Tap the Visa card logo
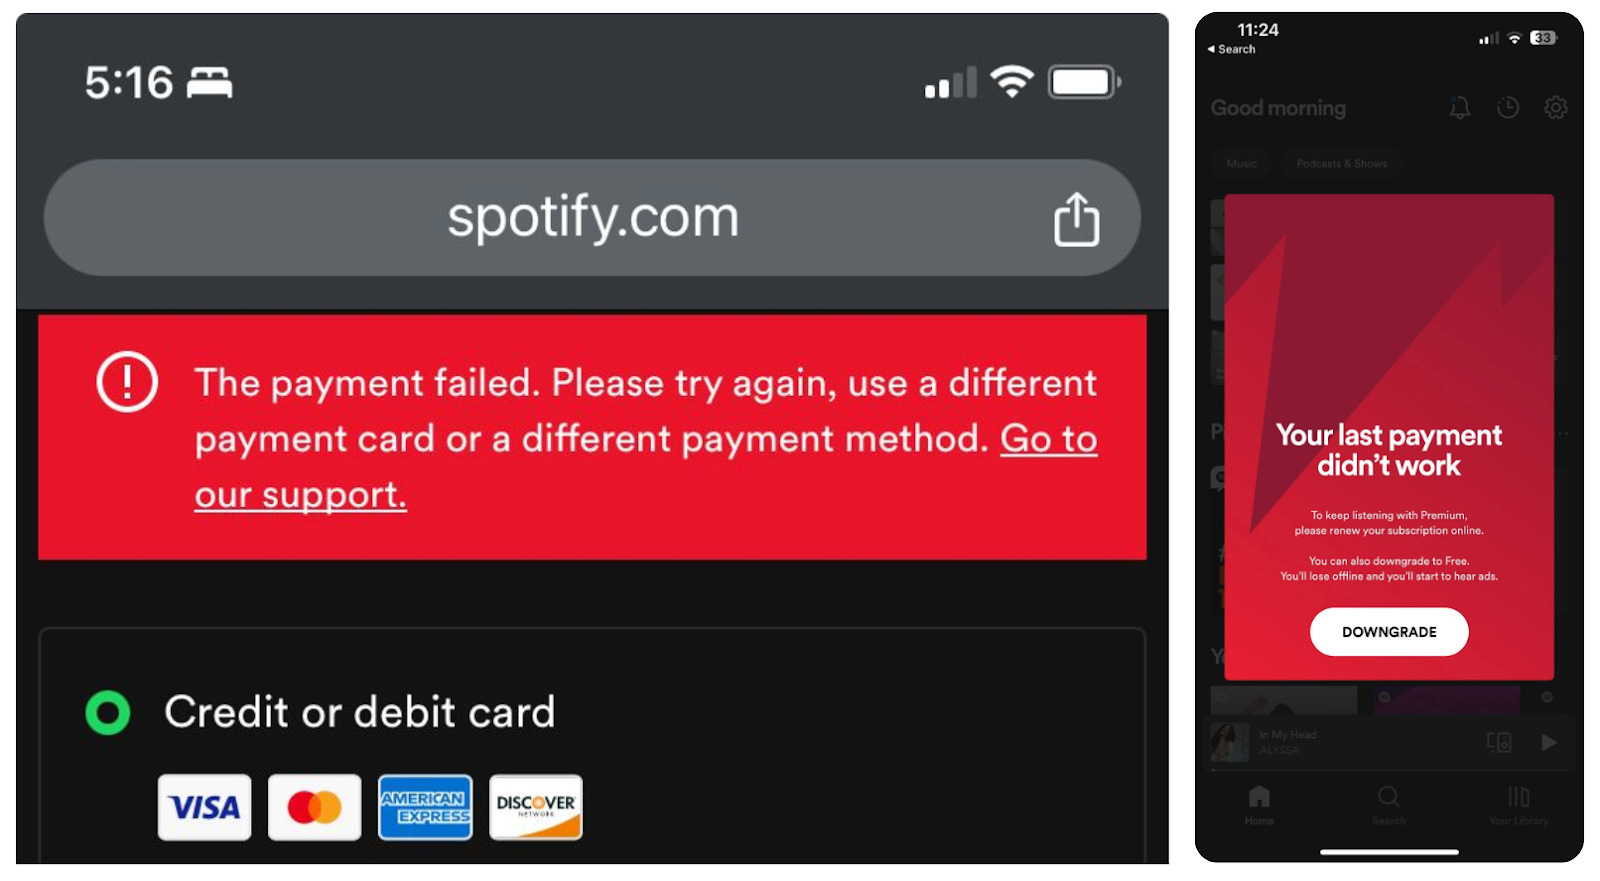Screen dimensions: 1600x881 click(204, 807)
